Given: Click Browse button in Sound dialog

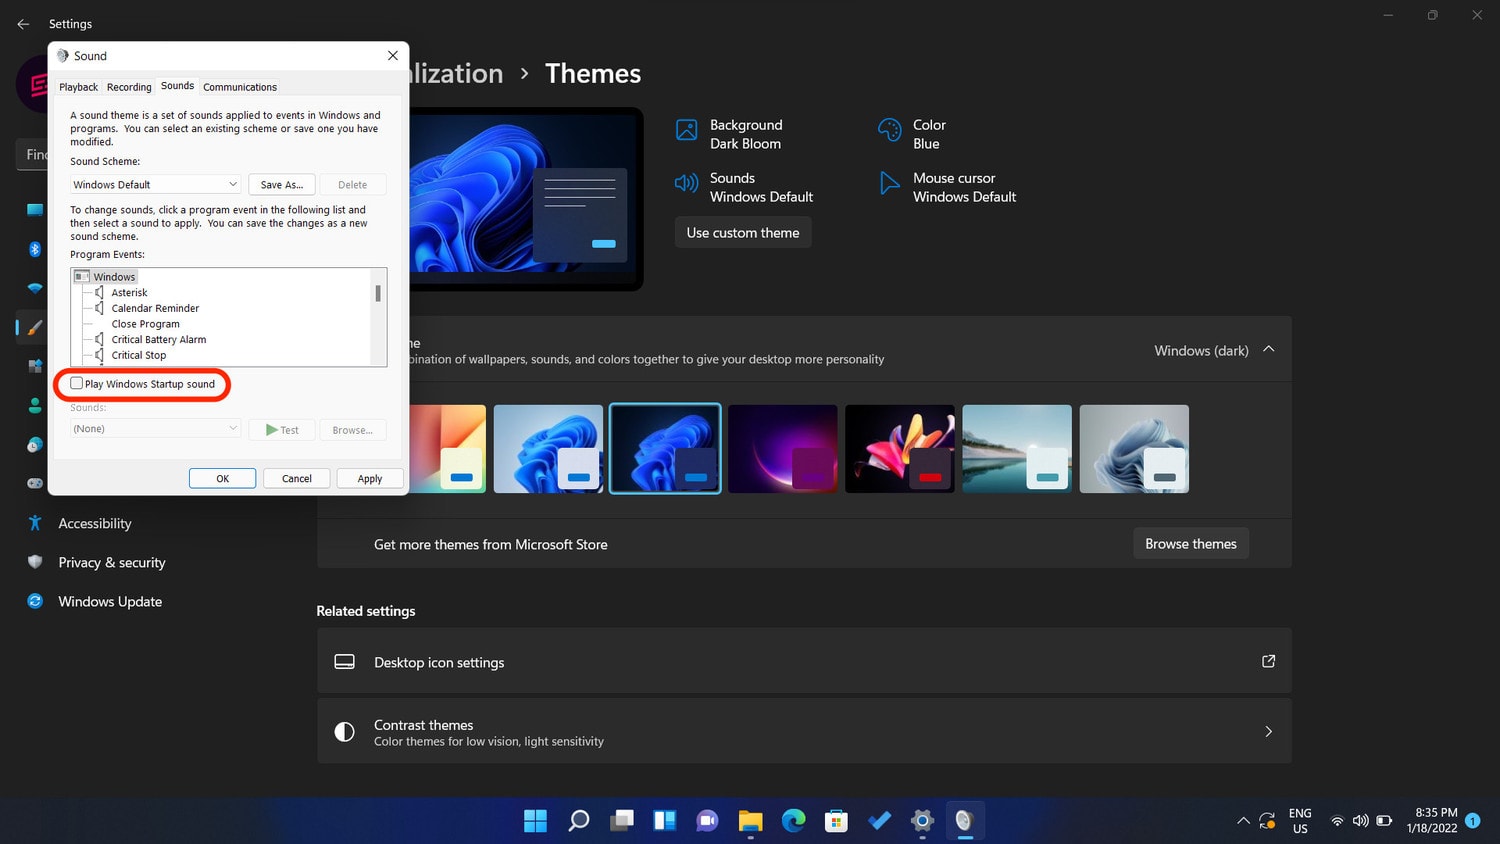Looking at the screenshot, I should pyautogui.click(x=352, y=430).
